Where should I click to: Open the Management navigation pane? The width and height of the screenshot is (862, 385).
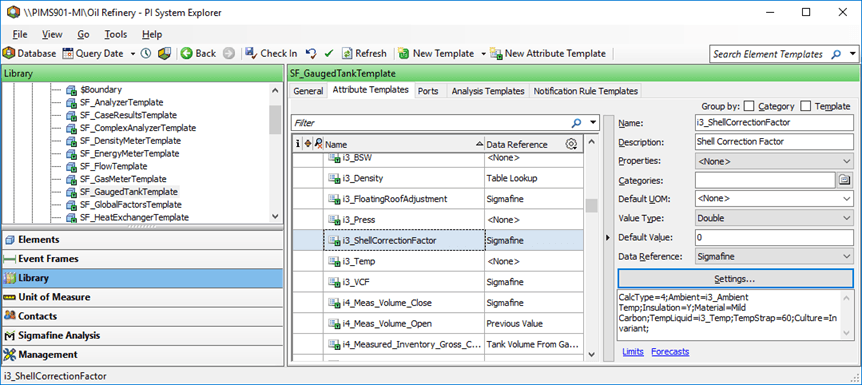click(x=142, y=355)
